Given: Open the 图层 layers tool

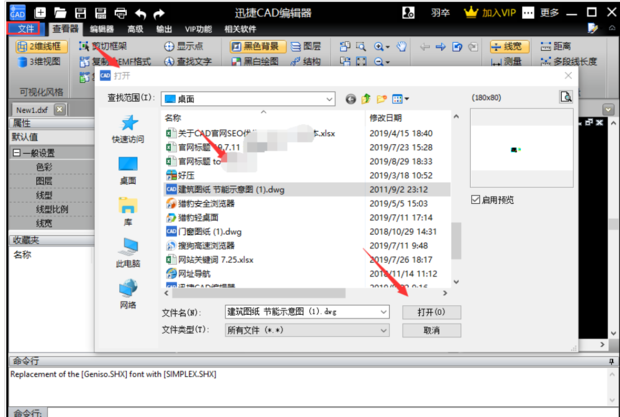Looking at the screenshot, I should [306, 46].
